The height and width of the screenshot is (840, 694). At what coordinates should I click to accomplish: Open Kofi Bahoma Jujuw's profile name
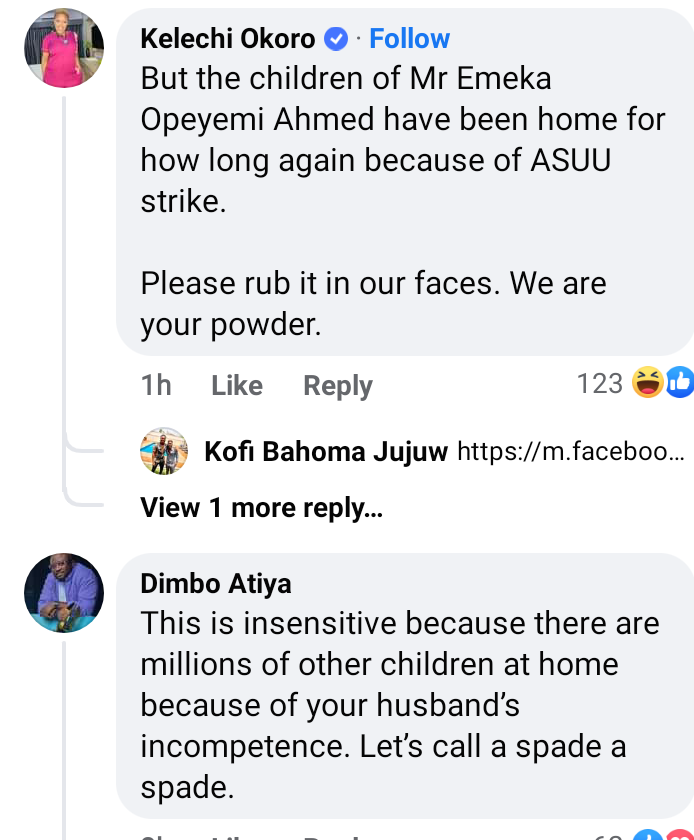[326, 452]
